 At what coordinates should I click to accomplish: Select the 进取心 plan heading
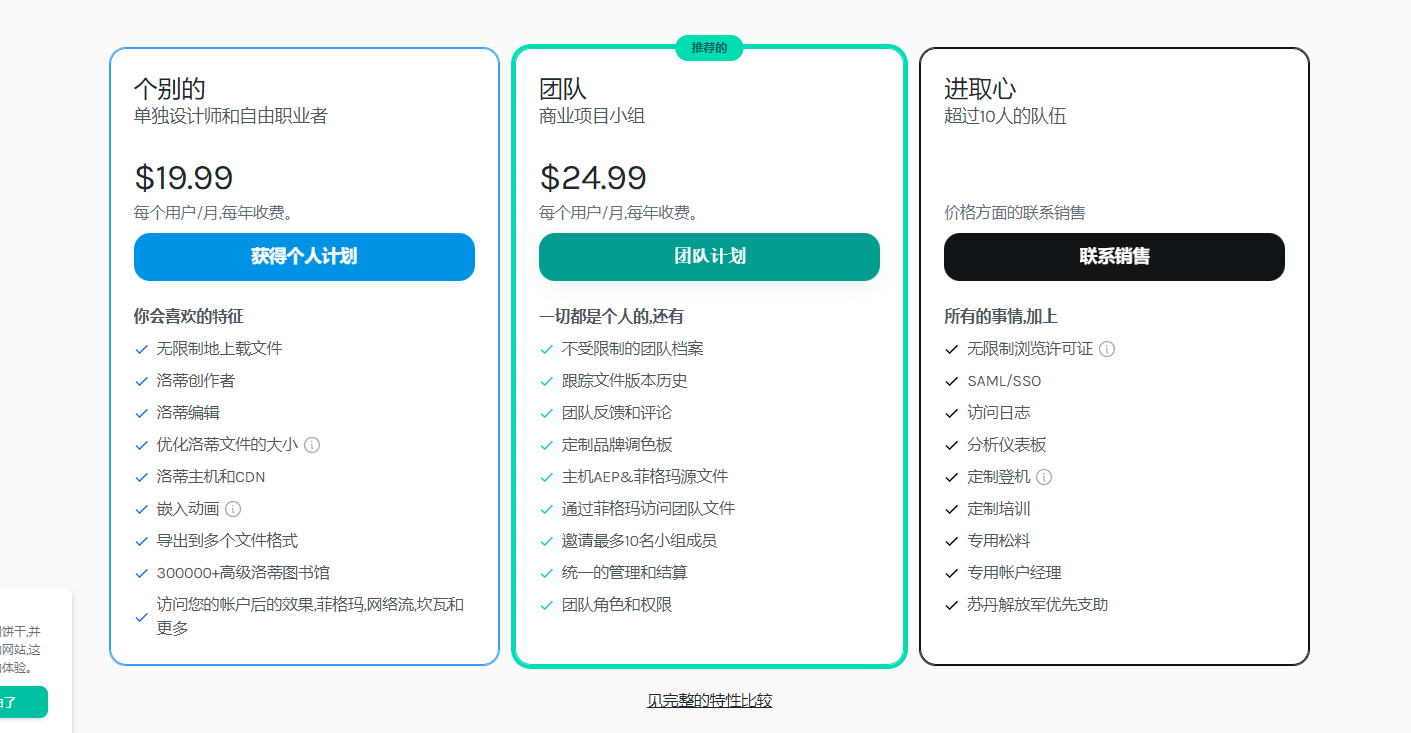point(980,89)
